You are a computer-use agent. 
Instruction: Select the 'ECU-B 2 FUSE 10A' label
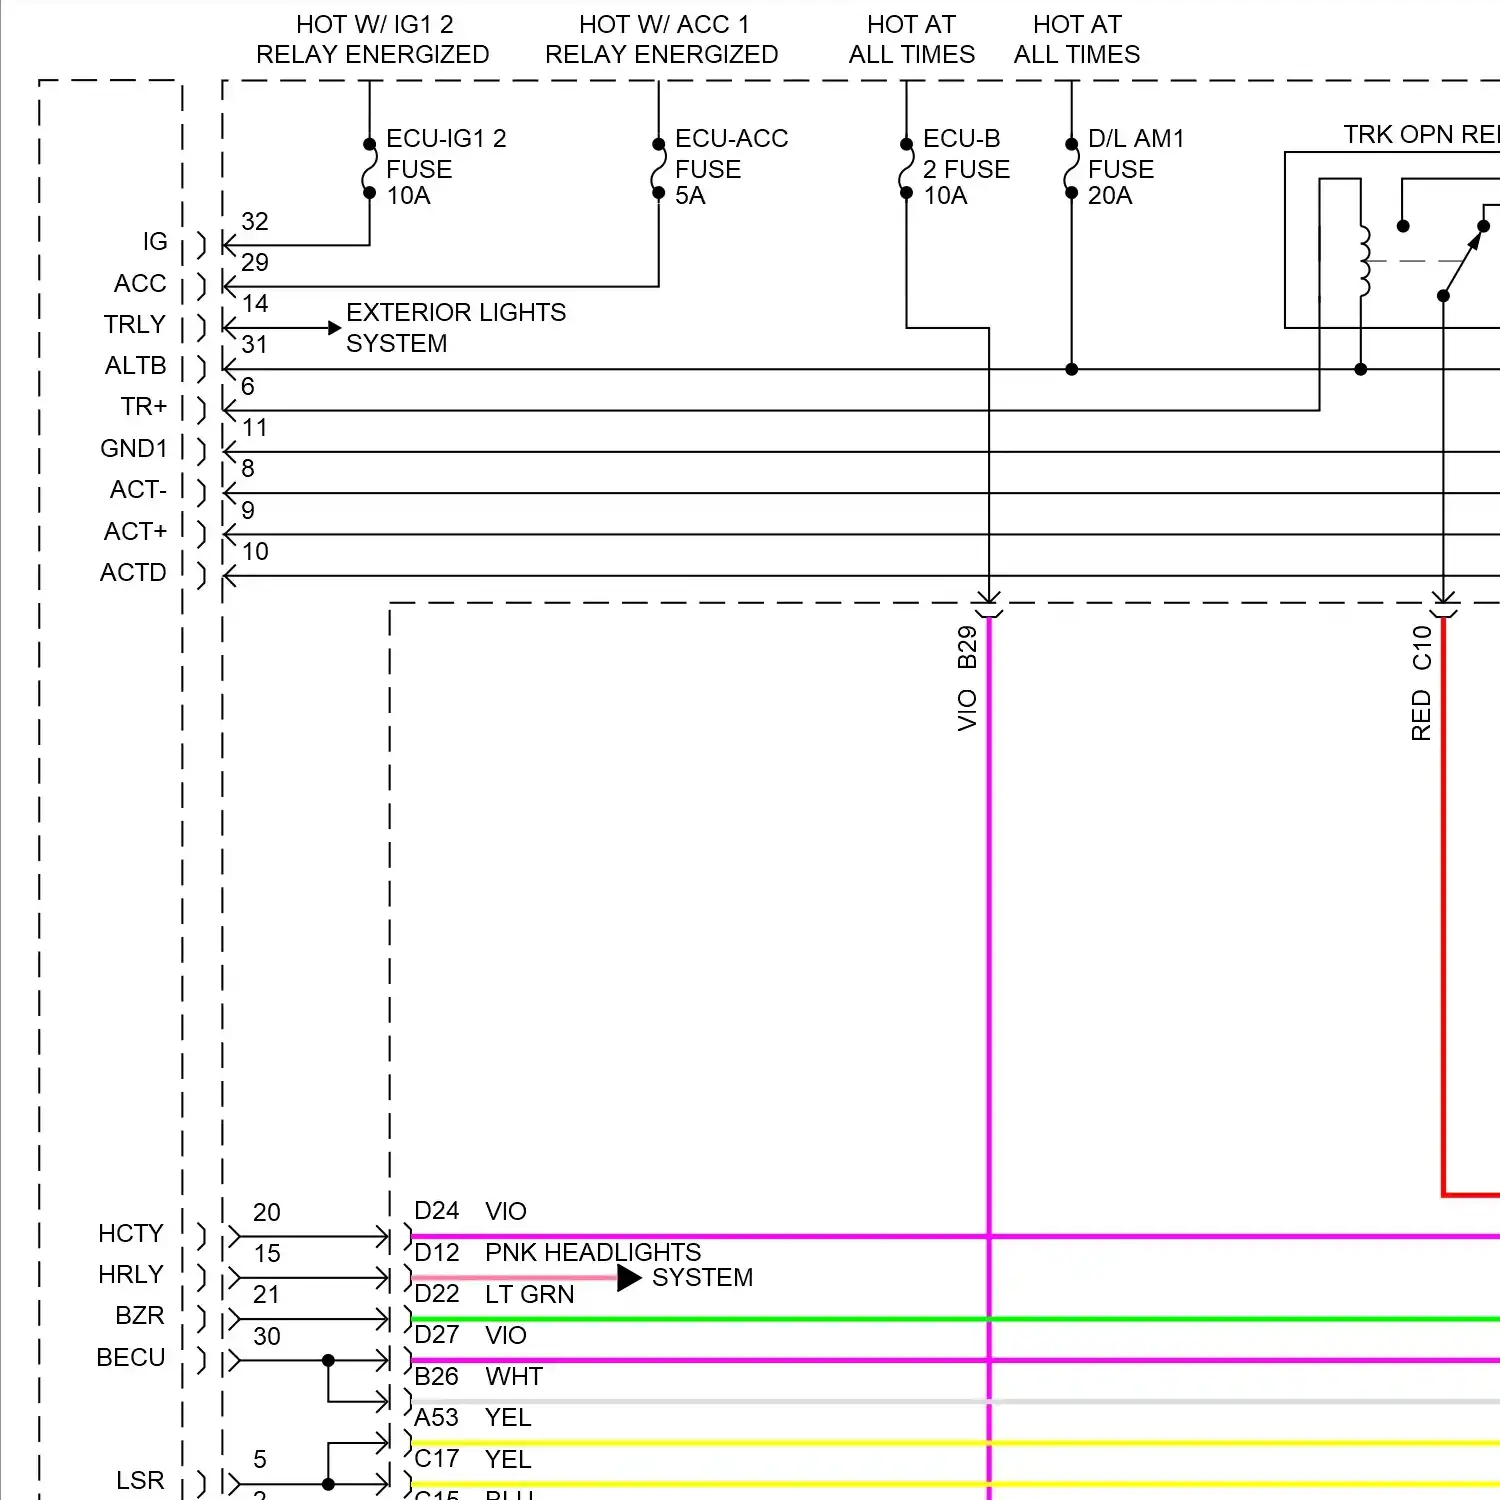[966, 167]
